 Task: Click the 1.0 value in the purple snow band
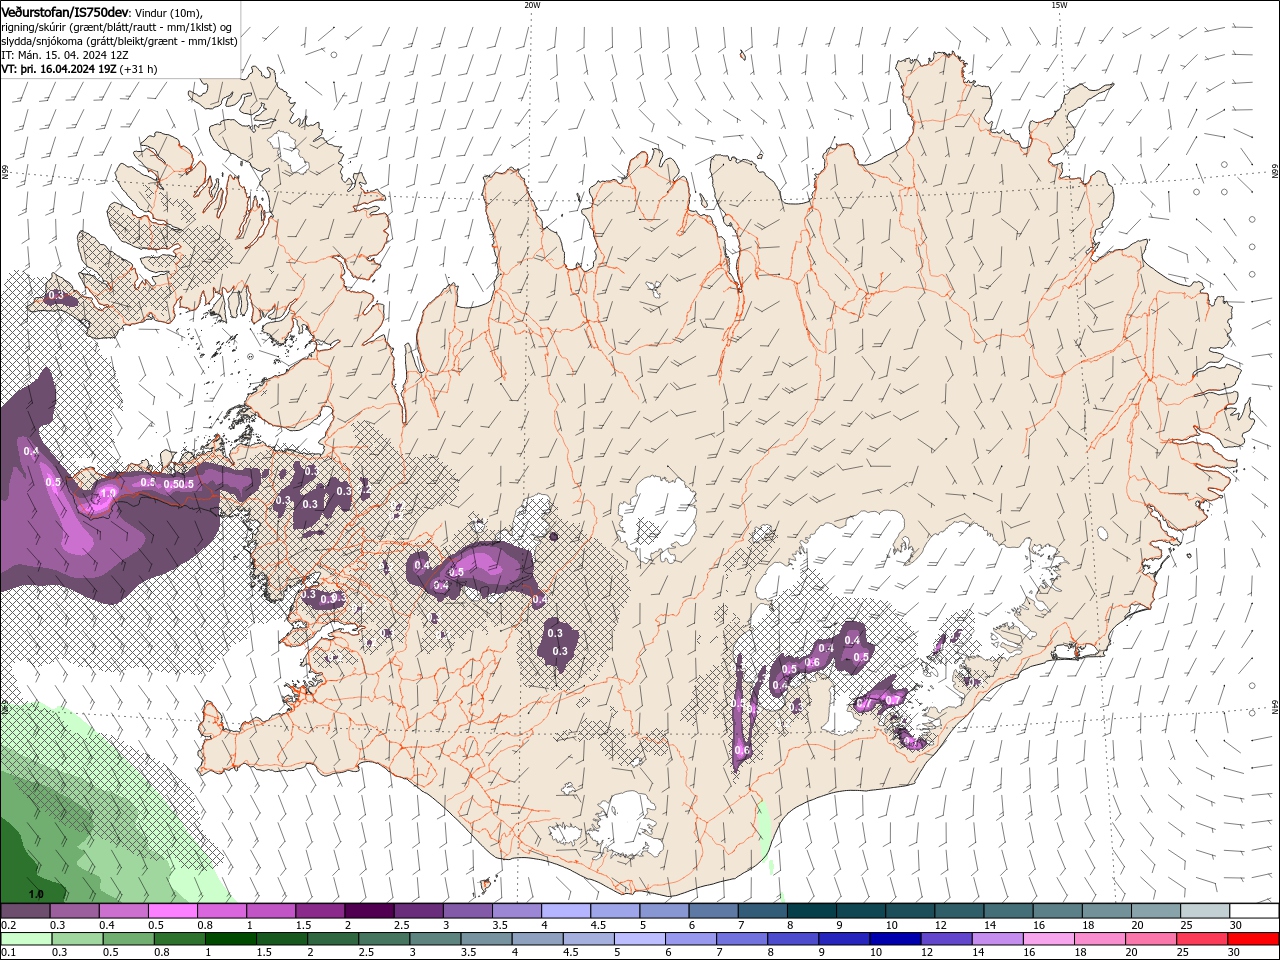tap(108, 493)
